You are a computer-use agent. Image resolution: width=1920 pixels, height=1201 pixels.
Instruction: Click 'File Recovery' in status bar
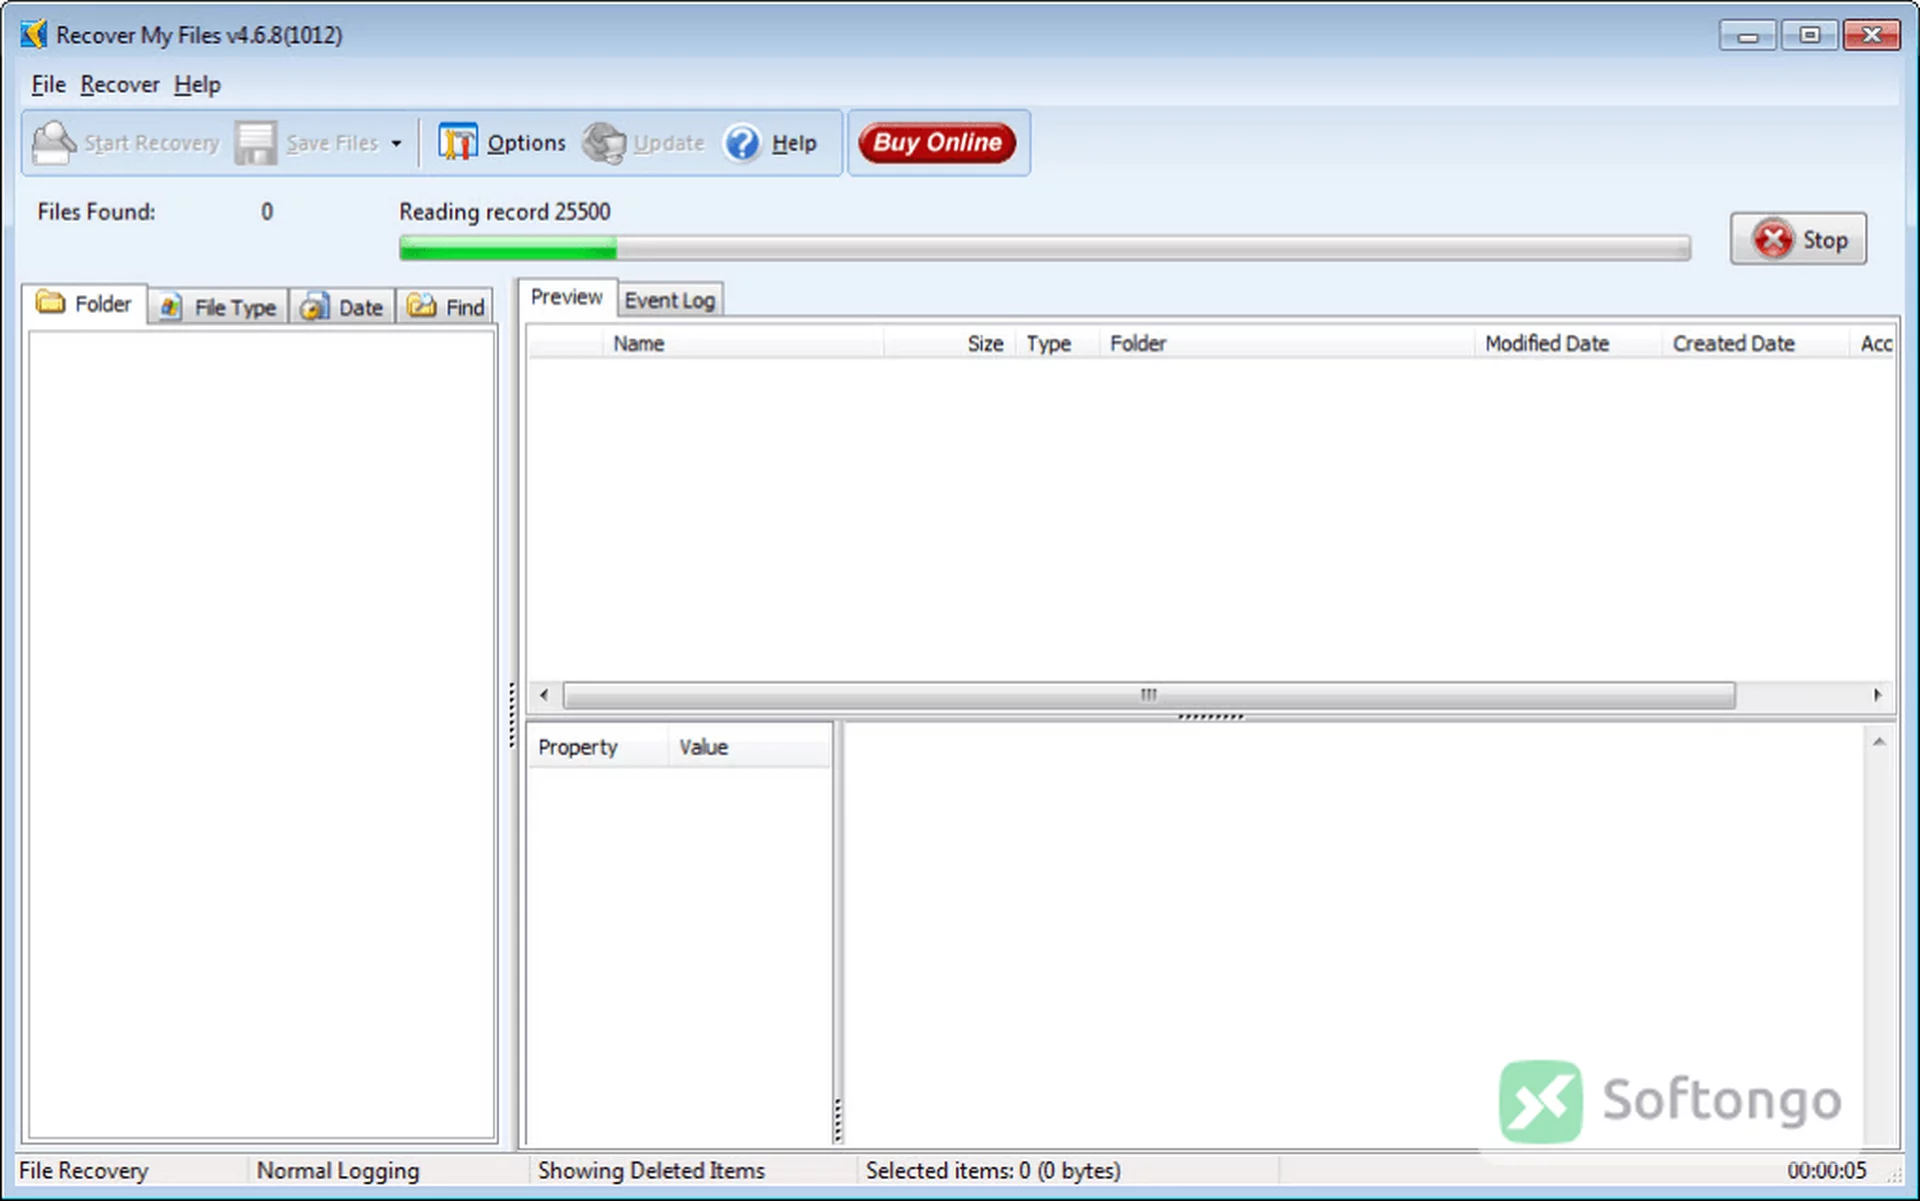(84, 1170)
